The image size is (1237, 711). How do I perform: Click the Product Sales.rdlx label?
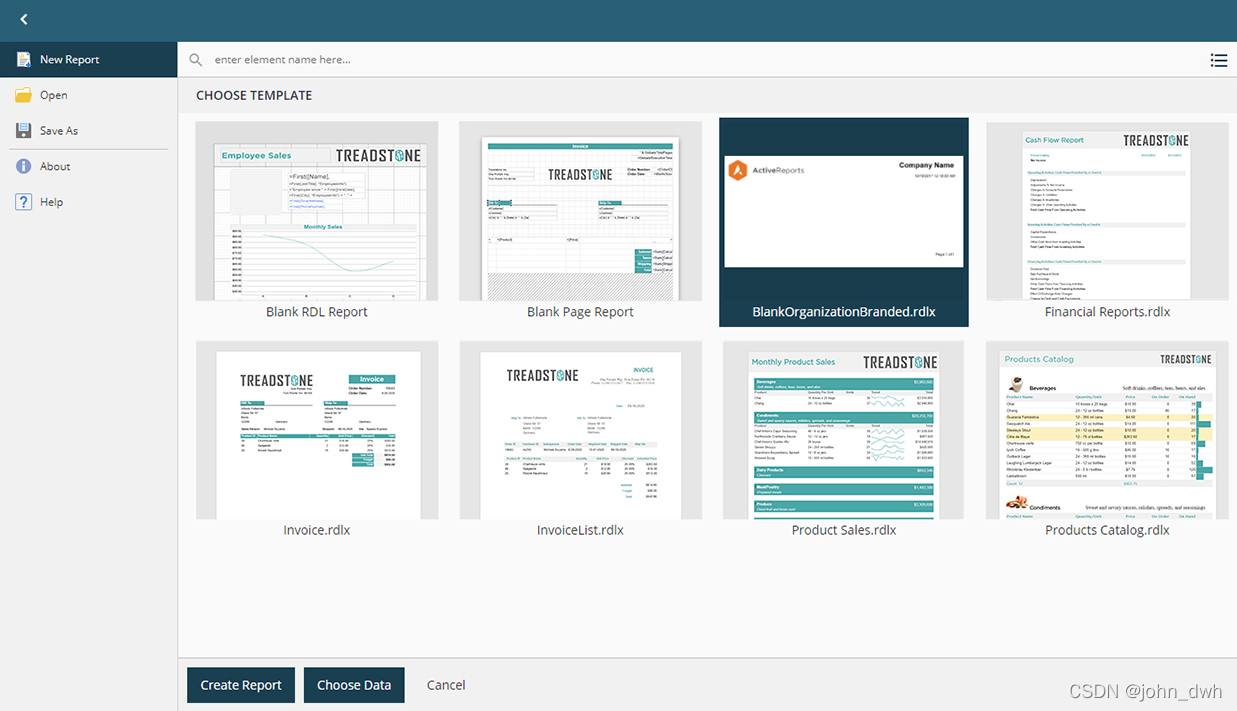pyautogui.click(x=844, y=530)
